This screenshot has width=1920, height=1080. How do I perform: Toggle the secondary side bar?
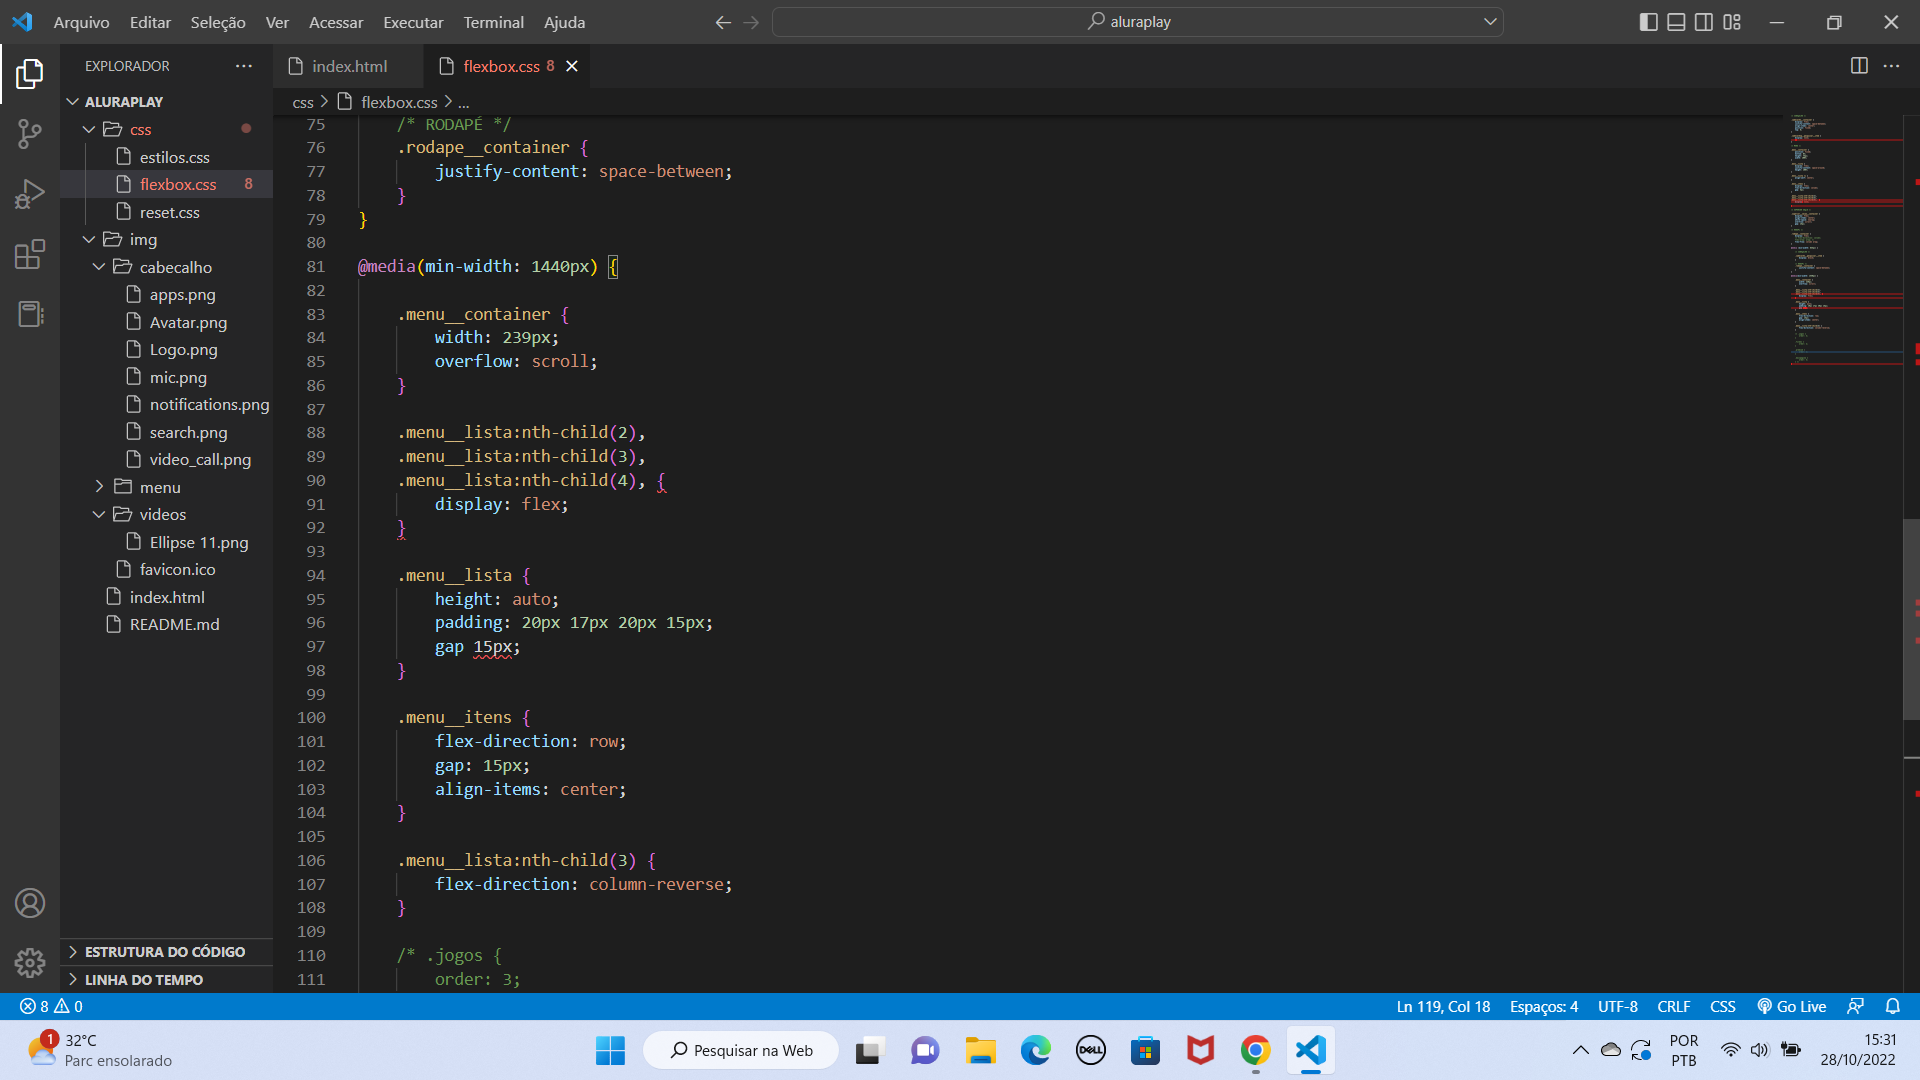pos(1704,22)
